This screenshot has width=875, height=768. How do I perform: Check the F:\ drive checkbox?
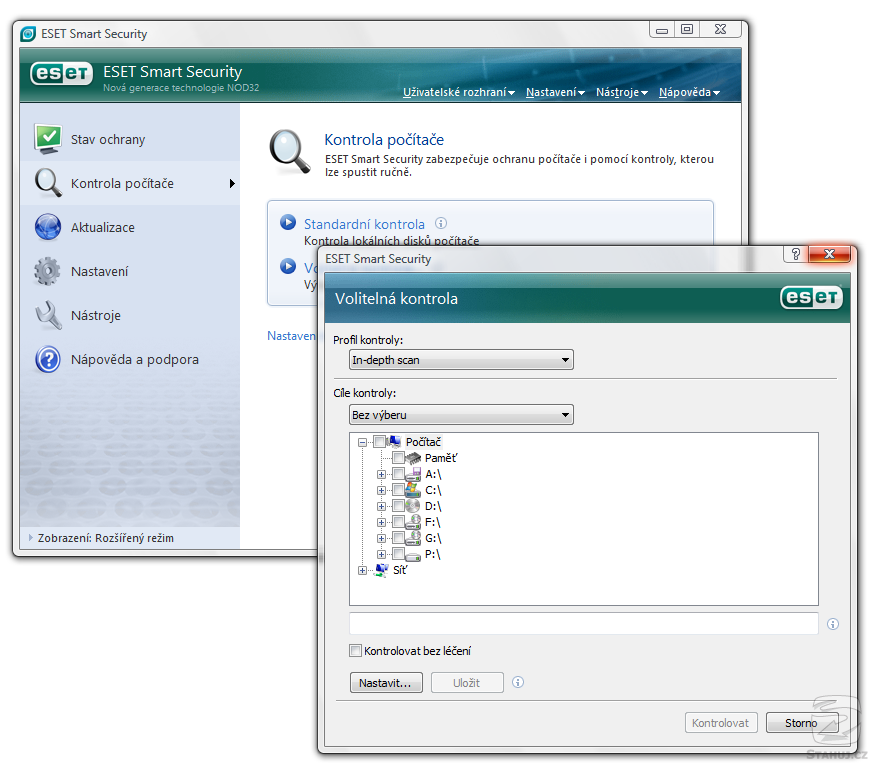398,522
